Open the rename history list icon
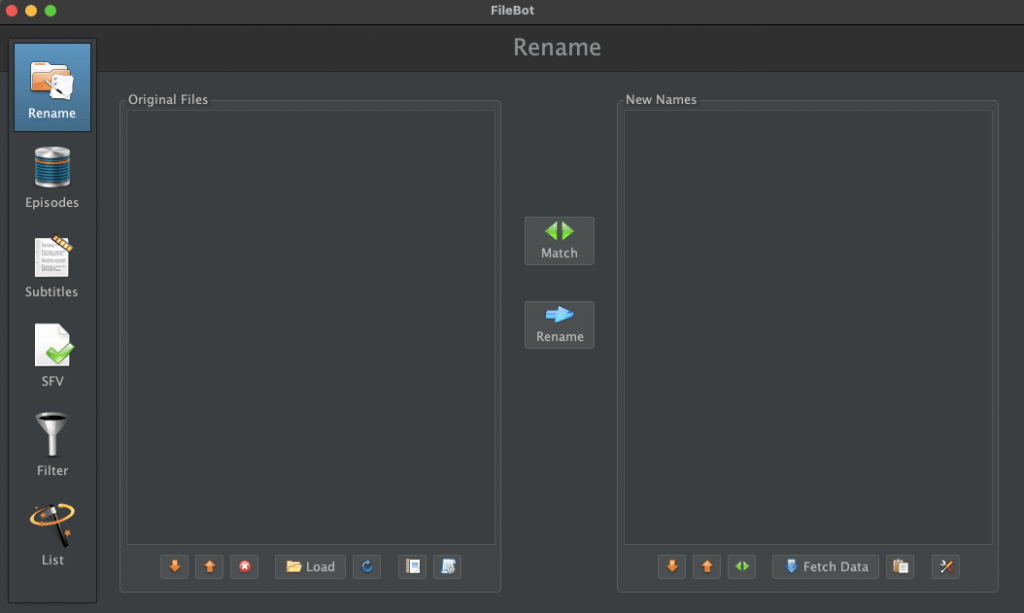 tap(412, 567)
